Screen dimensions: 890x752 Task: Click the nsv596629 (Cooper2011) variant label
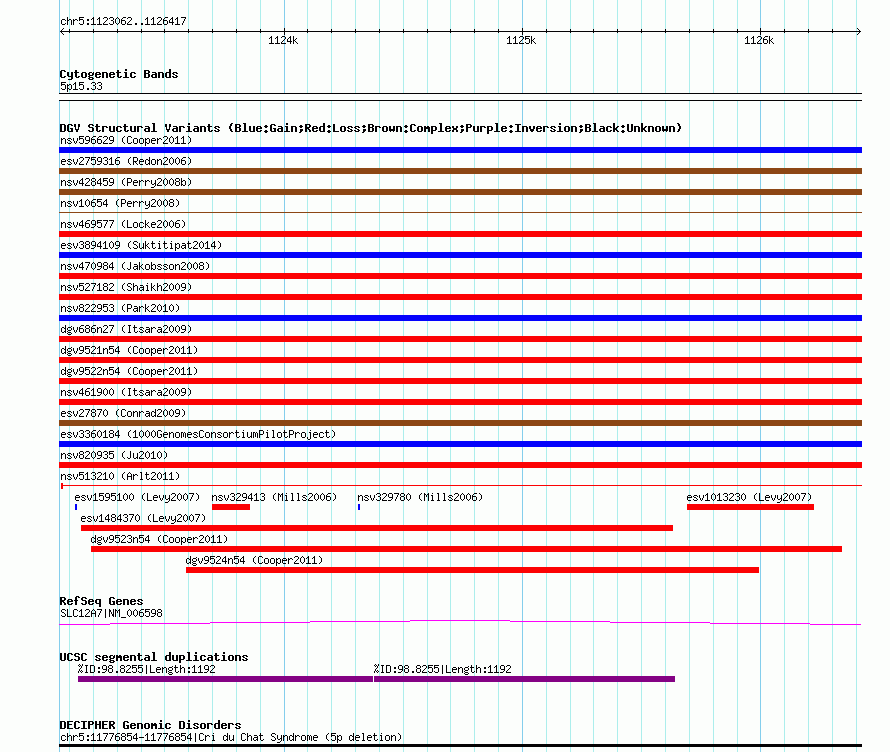pyautogui.click(x=126, y=140)
